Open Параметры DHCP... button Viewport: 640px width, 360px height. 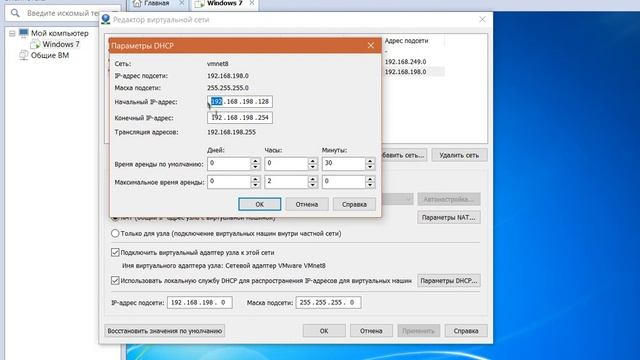pos(449,281)
